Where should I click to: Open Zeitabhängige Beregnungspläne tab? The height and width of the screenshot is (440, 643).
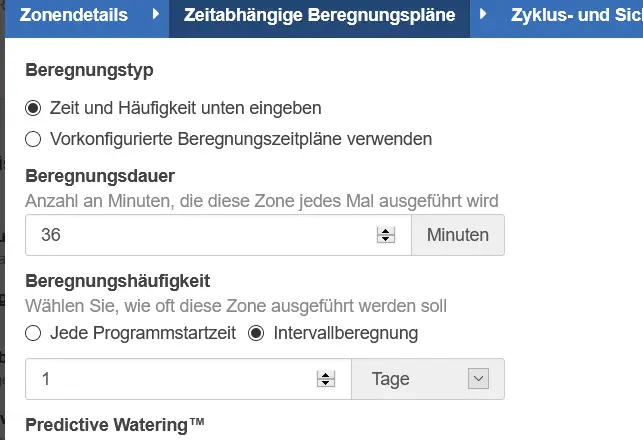point(319,15)
